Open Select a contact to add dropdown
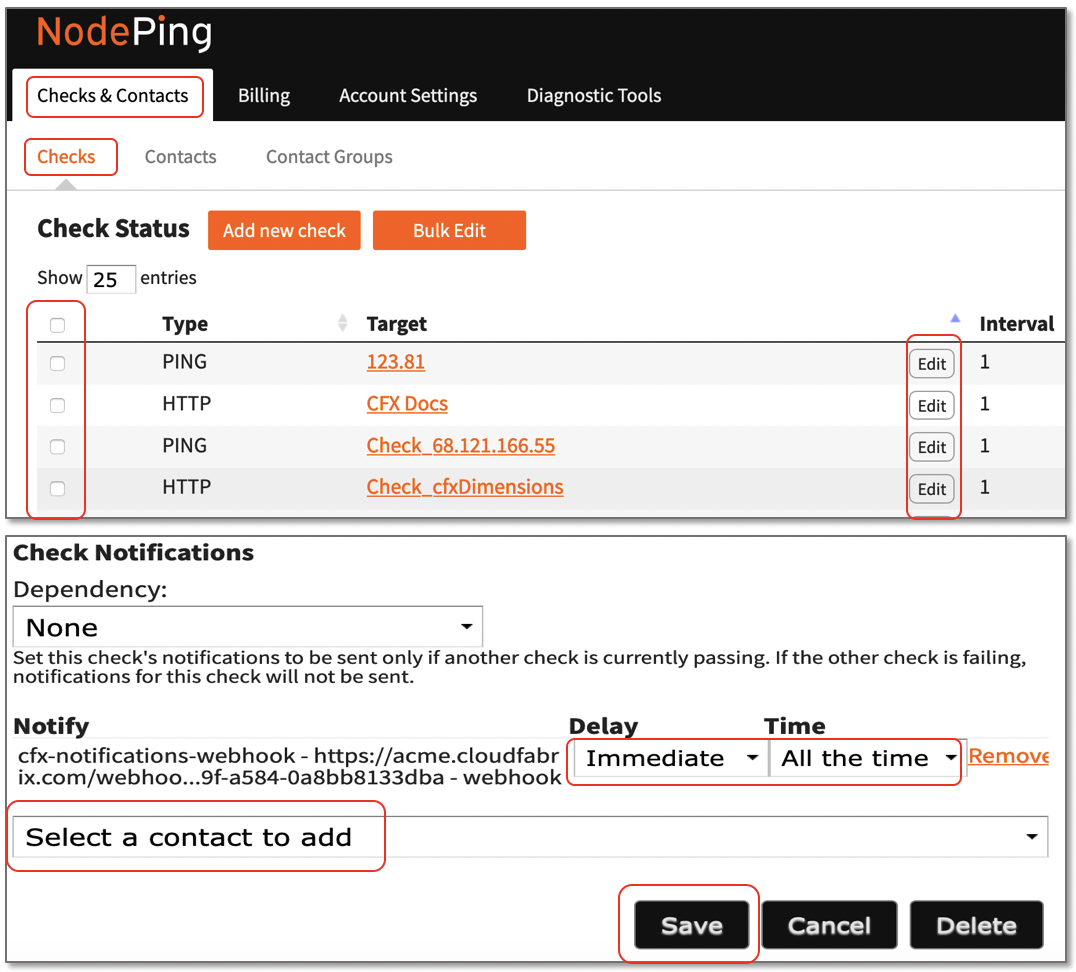Viewport: 1076px width, 972px height. point(530,837)
